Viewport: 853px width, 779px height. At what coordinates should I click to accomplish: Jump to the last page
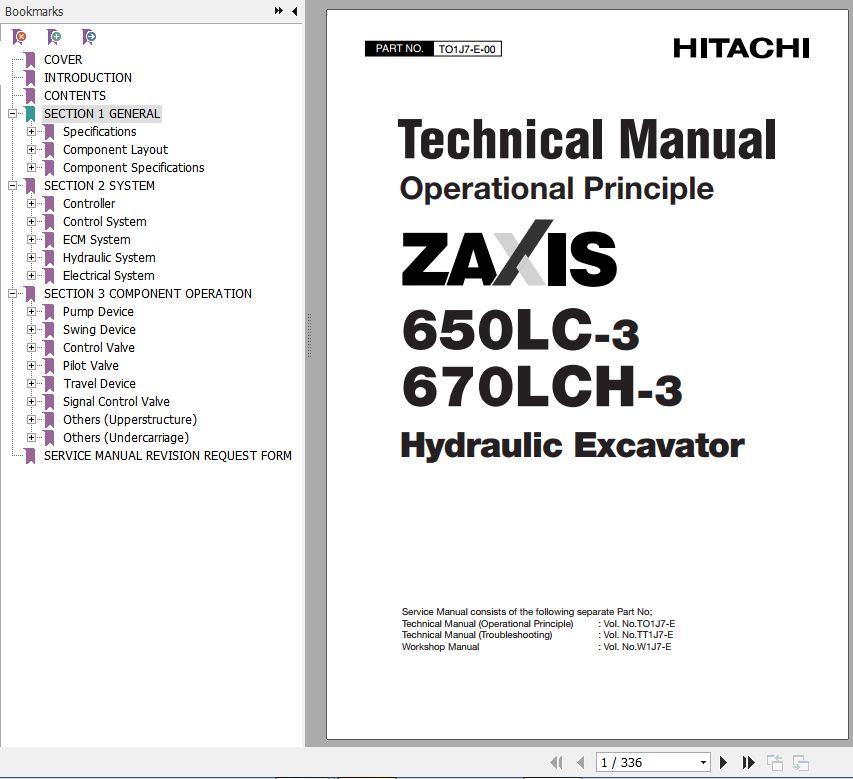pyautogui.click(x=749, y=763)
